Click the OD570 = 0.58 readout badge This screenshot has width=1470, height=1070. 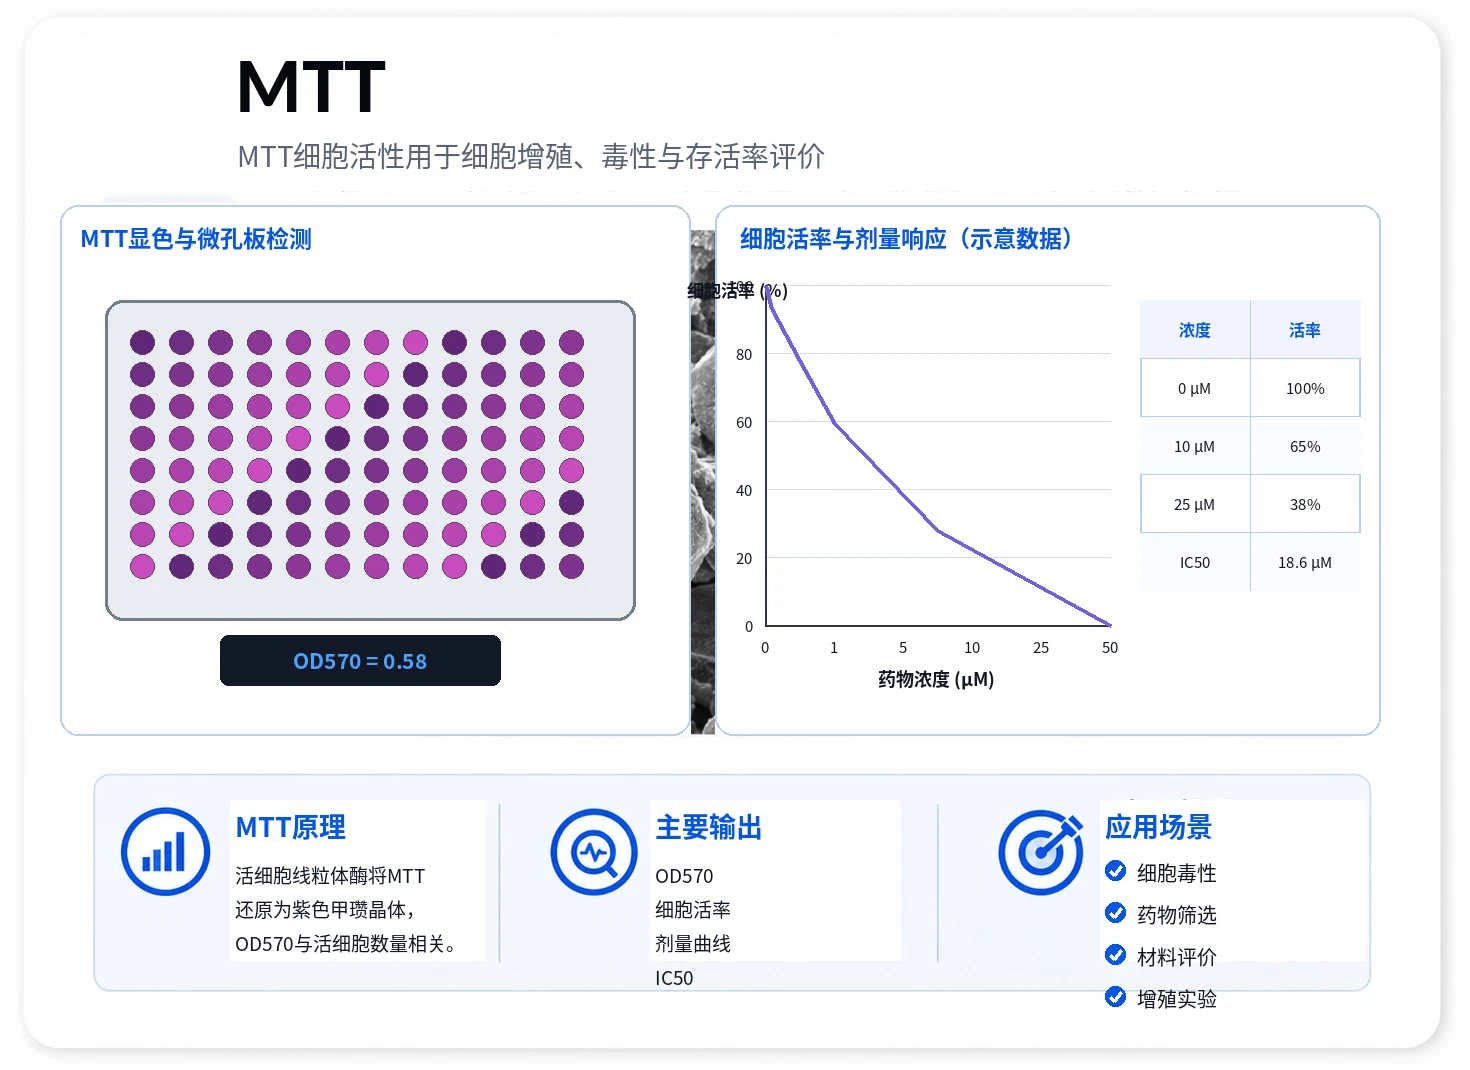click(360, 661)
